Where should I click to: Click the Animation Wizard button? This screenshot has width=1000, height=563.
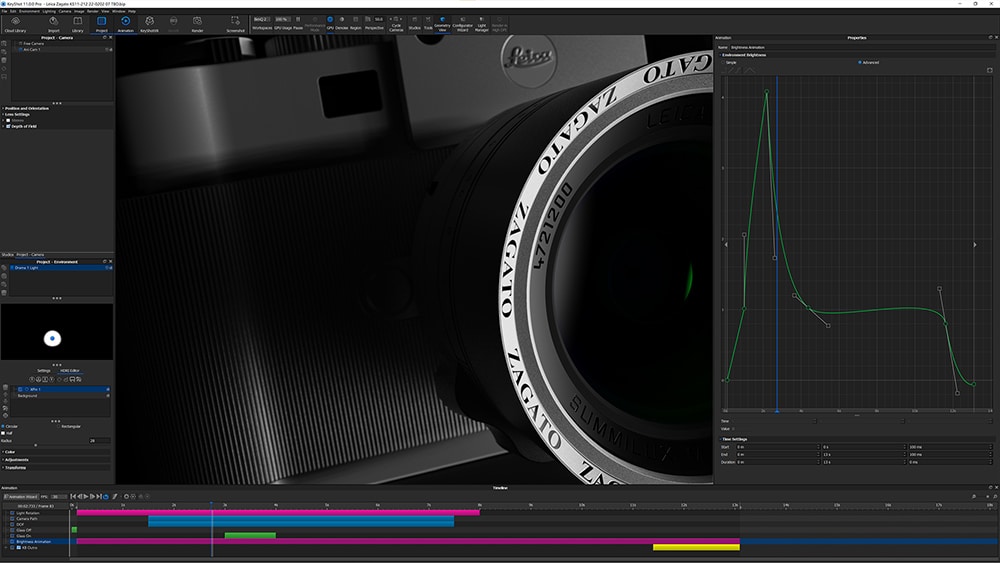24,496
